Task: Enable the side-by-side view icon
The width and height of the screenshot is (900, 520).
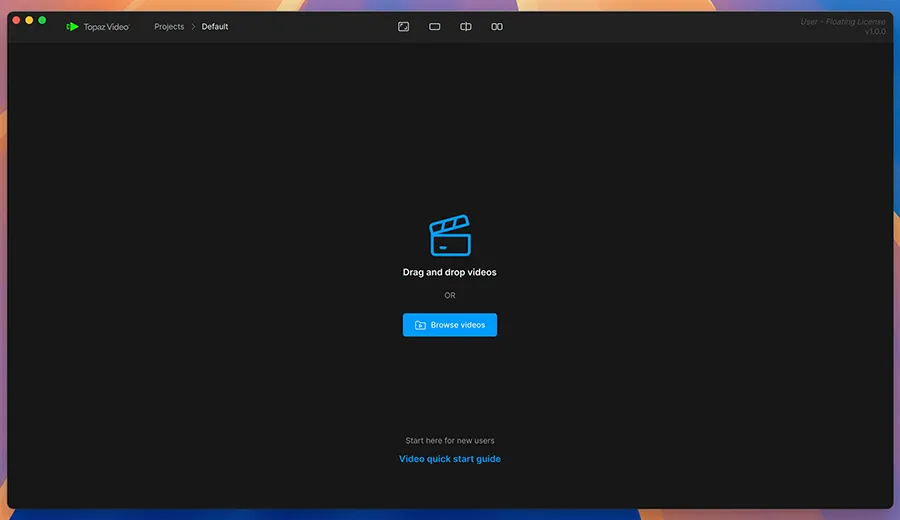Action: 497,27
